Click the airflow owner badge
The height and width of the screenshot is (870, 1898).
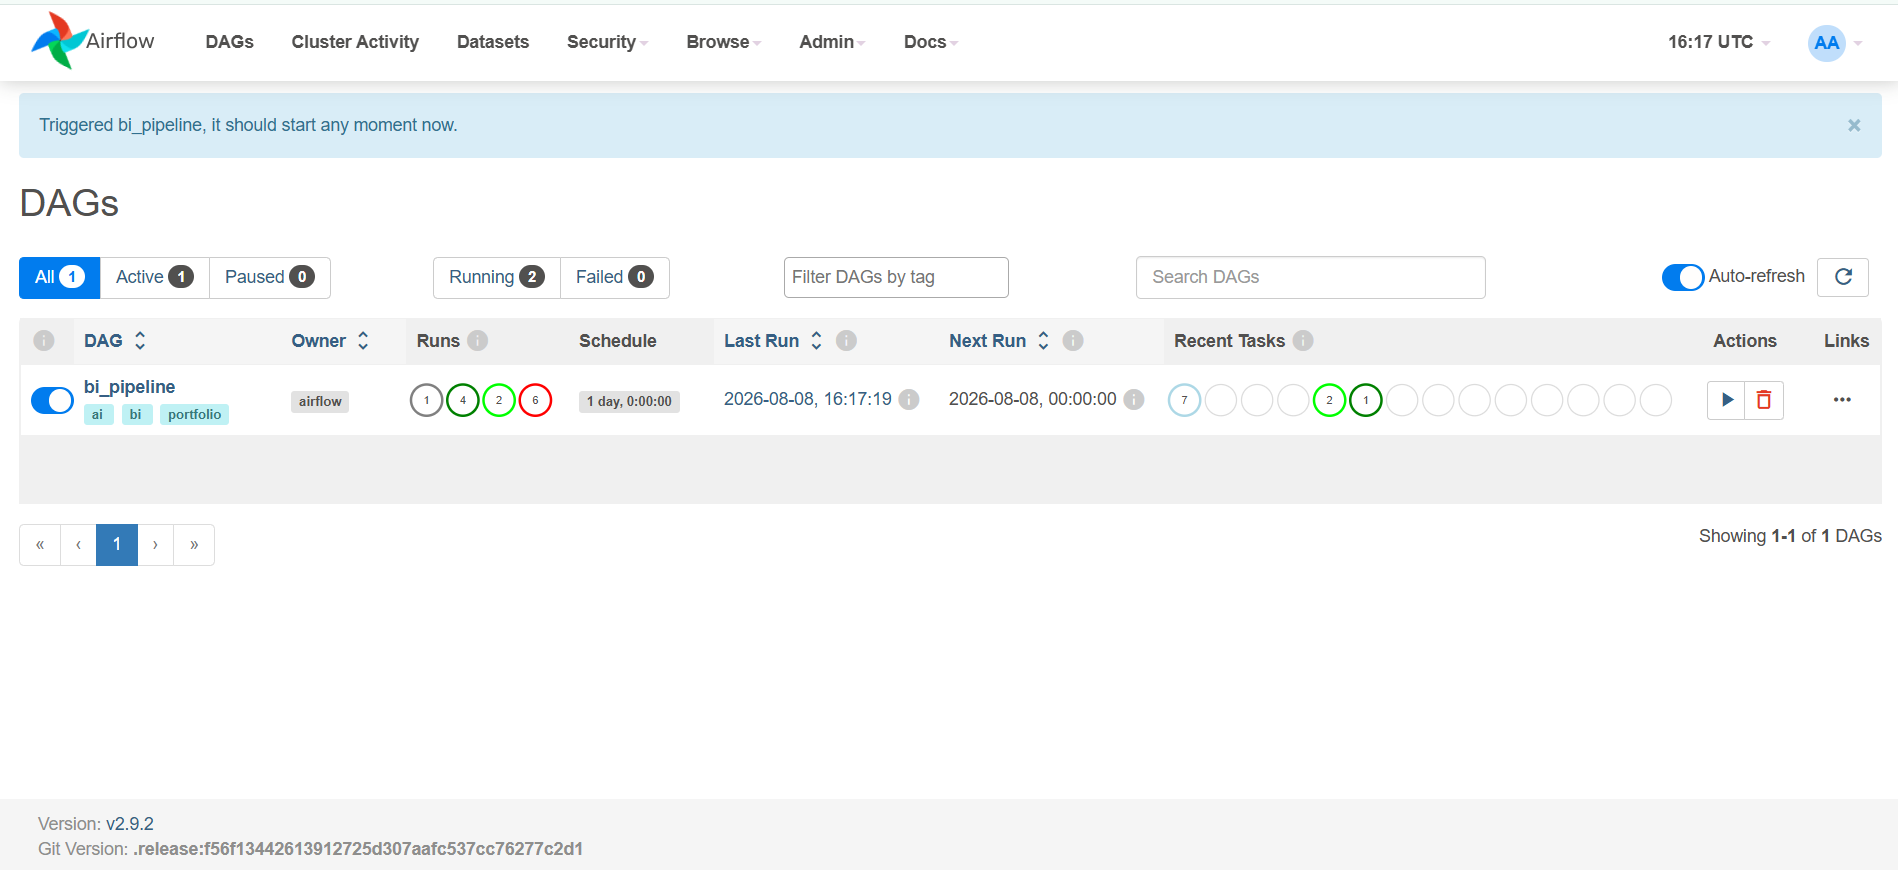pyautogui.click(x=320, y=401)
